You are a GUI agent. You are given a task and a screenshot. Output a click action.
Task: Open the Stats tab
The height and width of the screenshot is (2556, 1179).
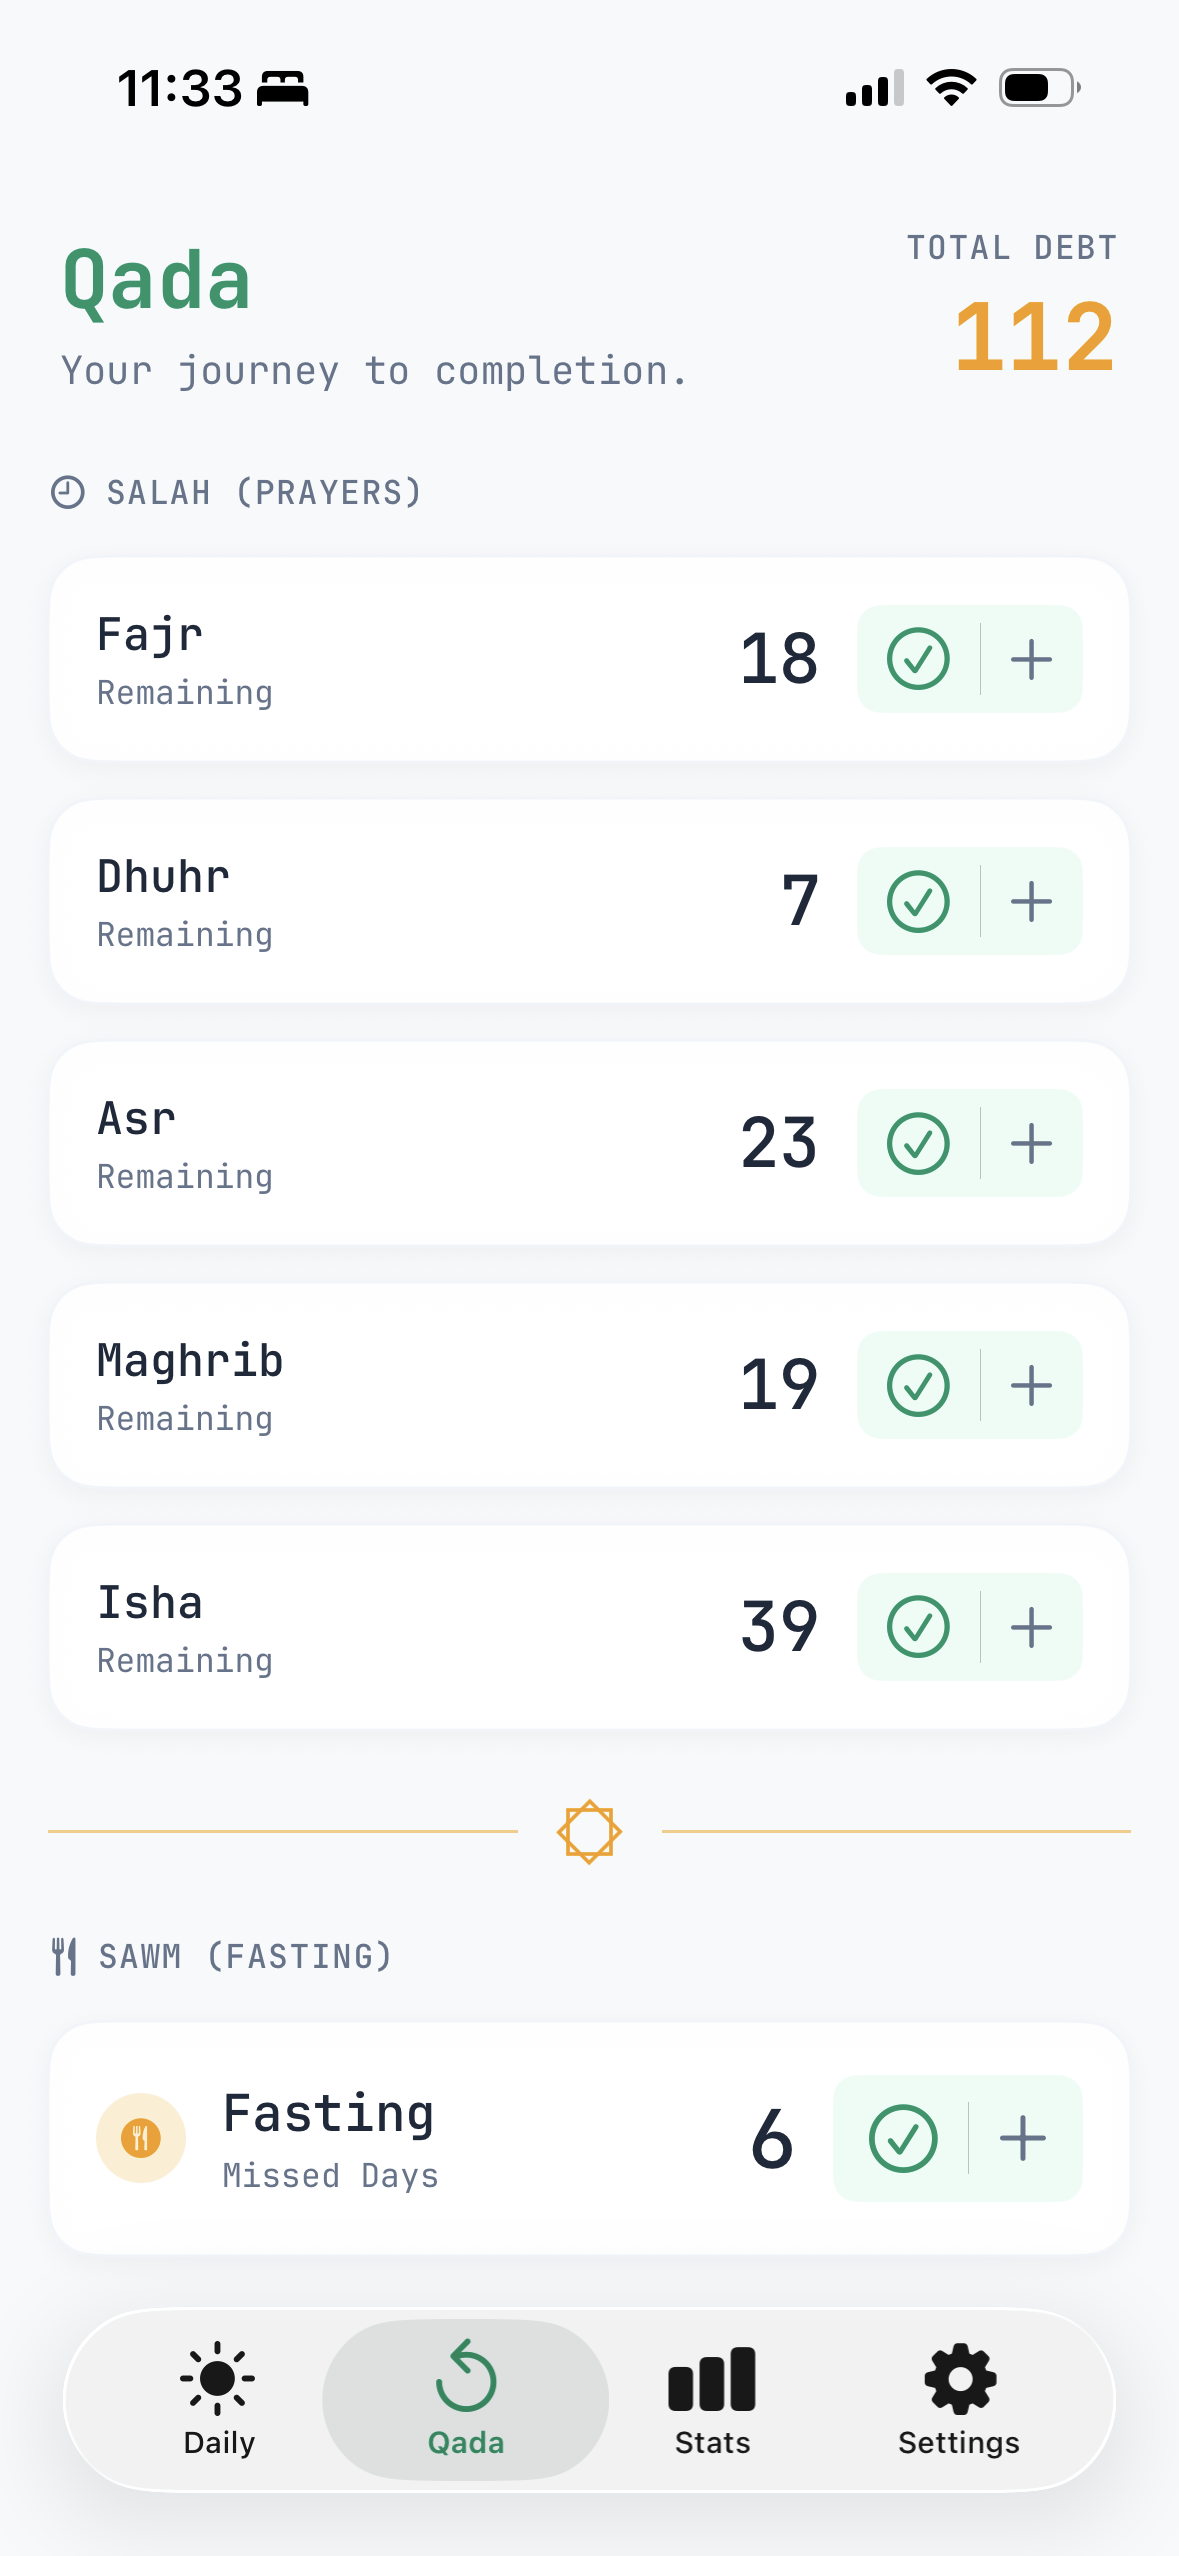[x=712, y=2398]
